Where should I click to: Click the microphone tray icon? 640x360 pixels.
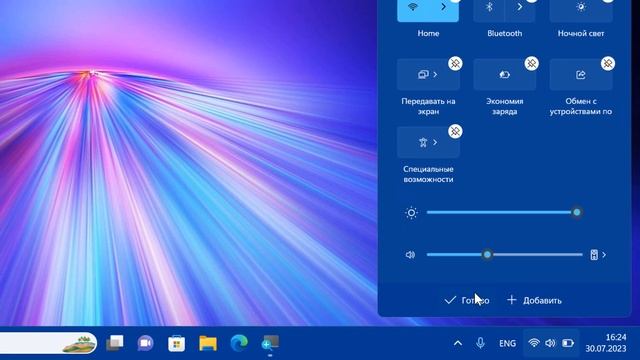(x=480, y=343)
